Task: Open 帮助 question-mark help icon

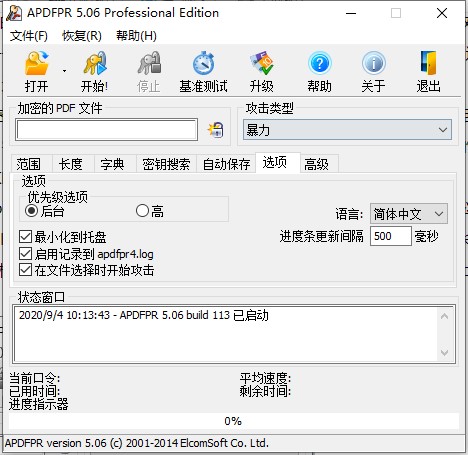Action: point(319,63)
